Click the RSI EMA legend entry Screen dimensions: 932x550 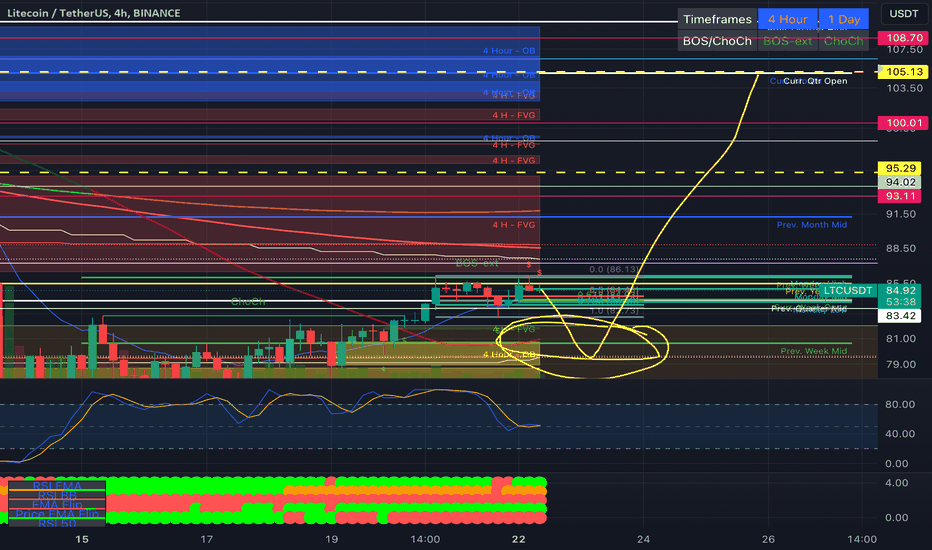point(57,486)
